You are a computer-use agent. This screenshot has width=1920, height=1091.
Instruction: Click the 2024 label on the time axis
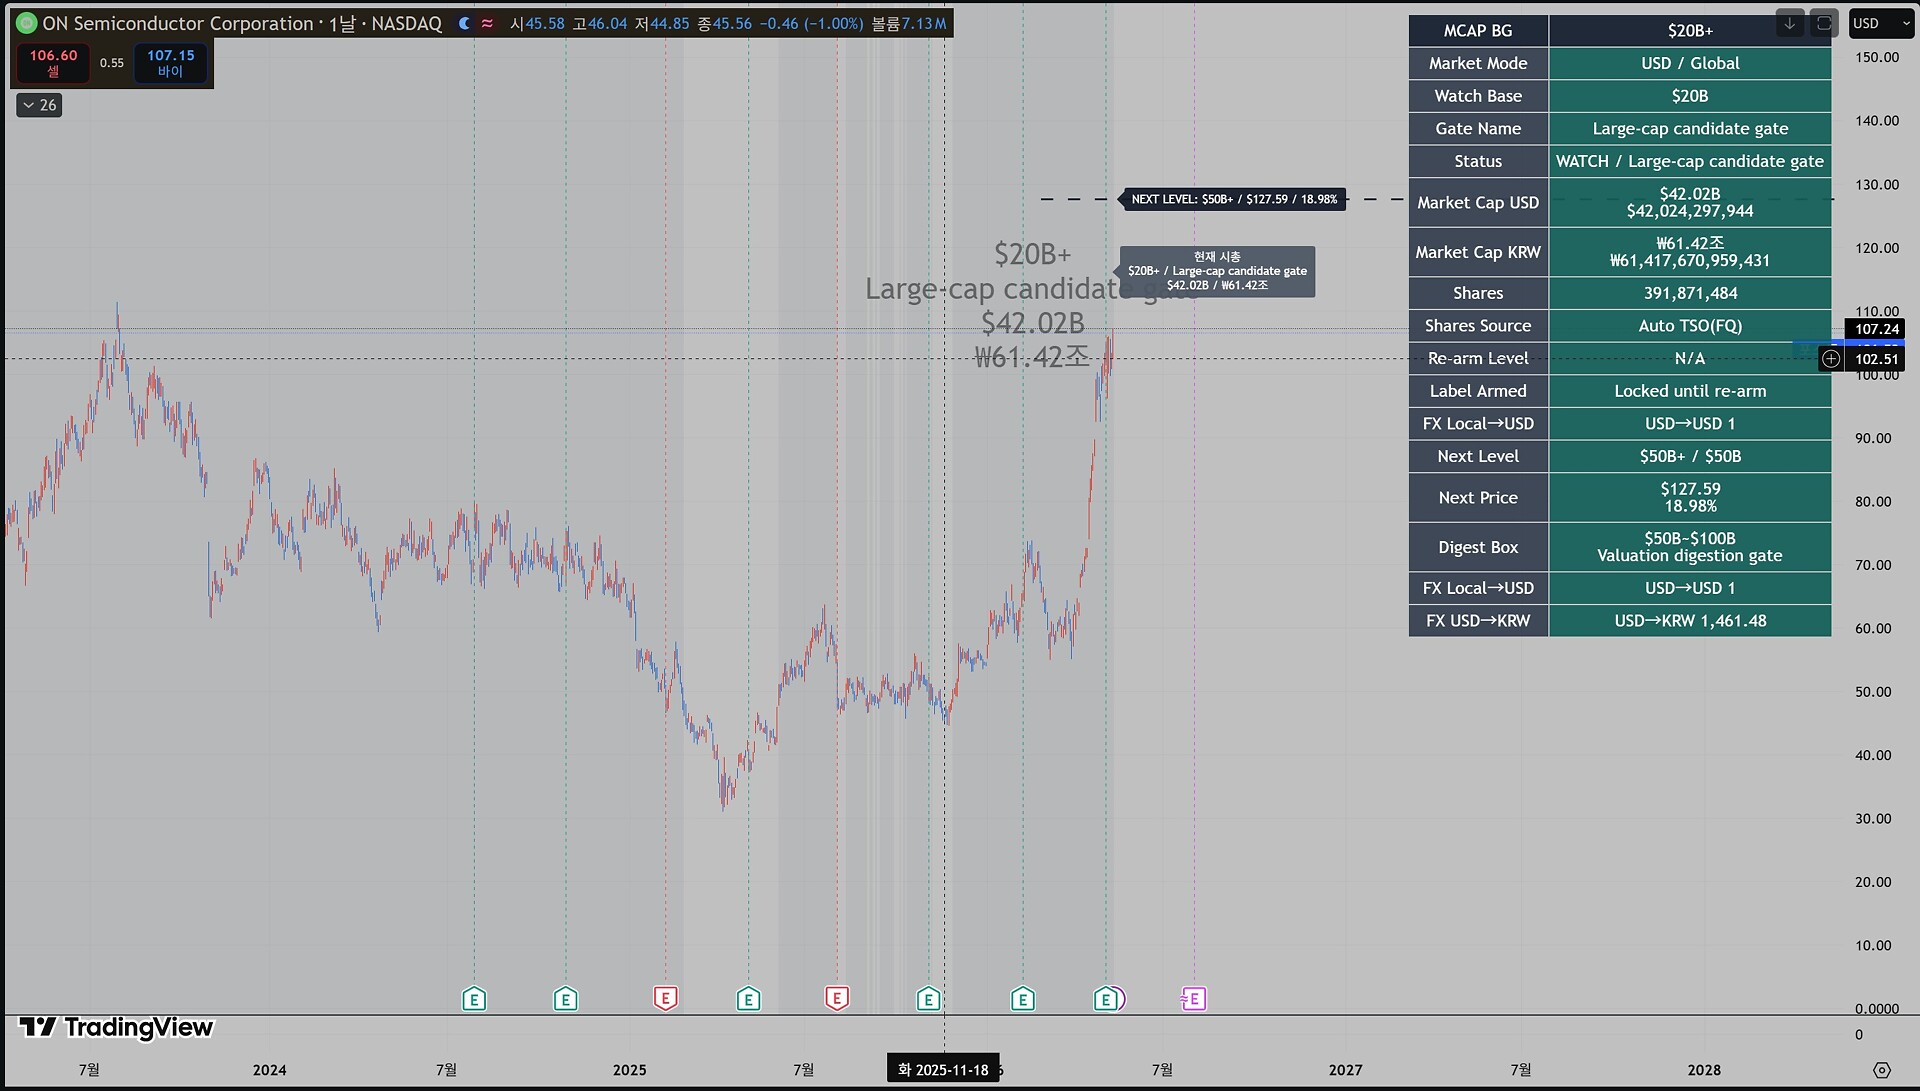(x=270, y=1070)
